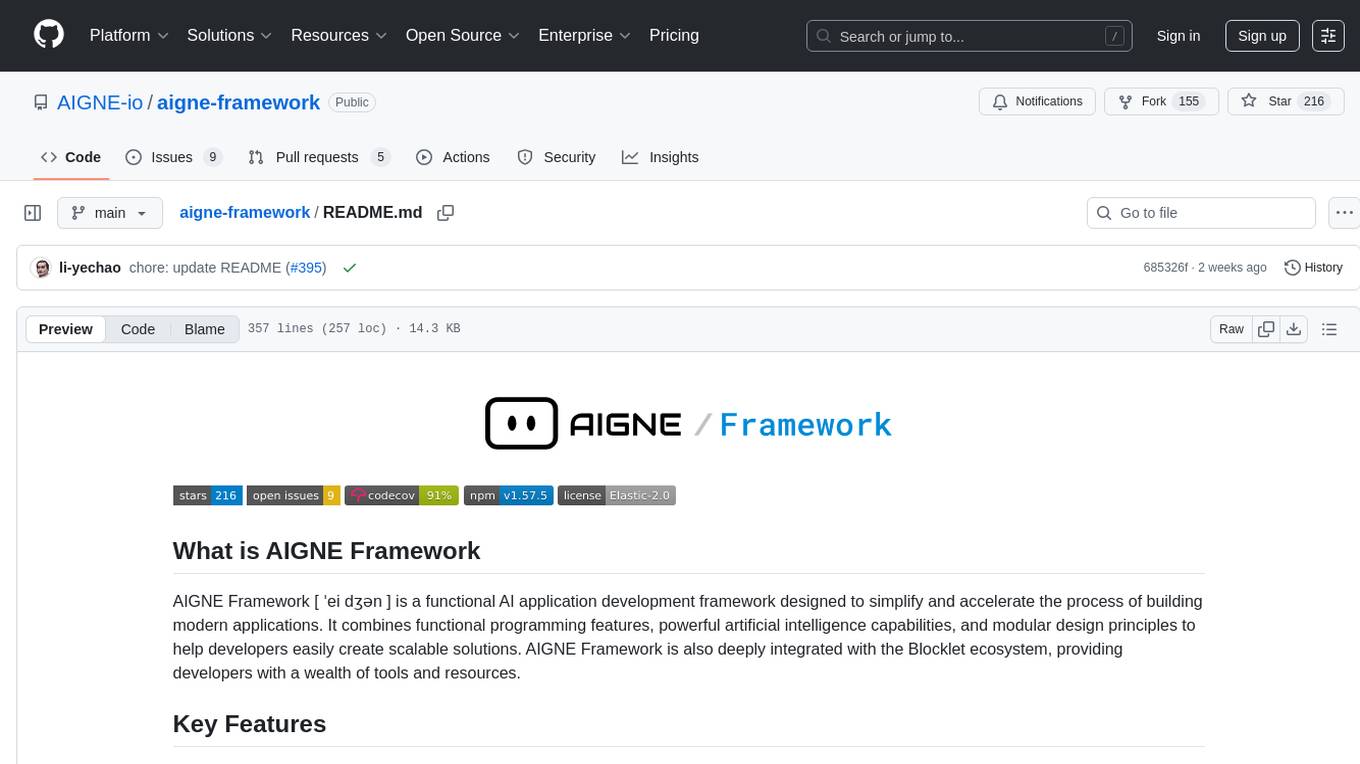This screenshot has width=1360, height=764.
Task: Click the "What is AIGNE Framework" heading
Action: pyautogui.click(x=326, y=551)
